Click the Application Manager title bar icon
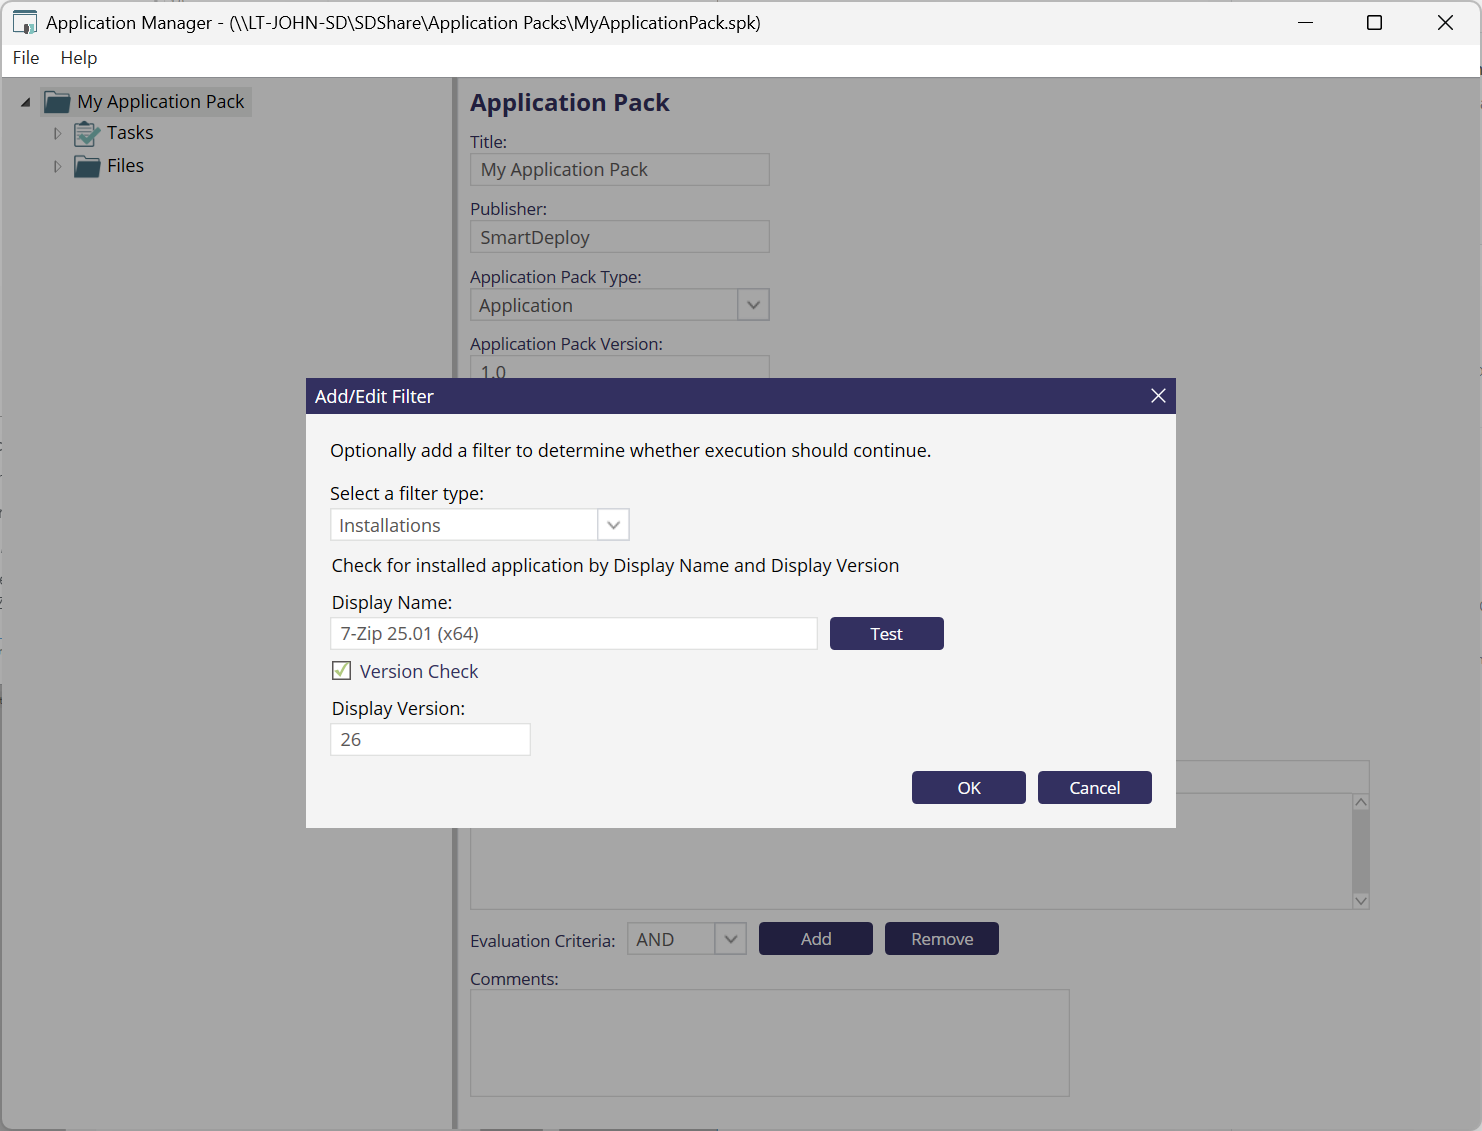This screenshot has width=1482, height=1131. [x=24, y=23]
